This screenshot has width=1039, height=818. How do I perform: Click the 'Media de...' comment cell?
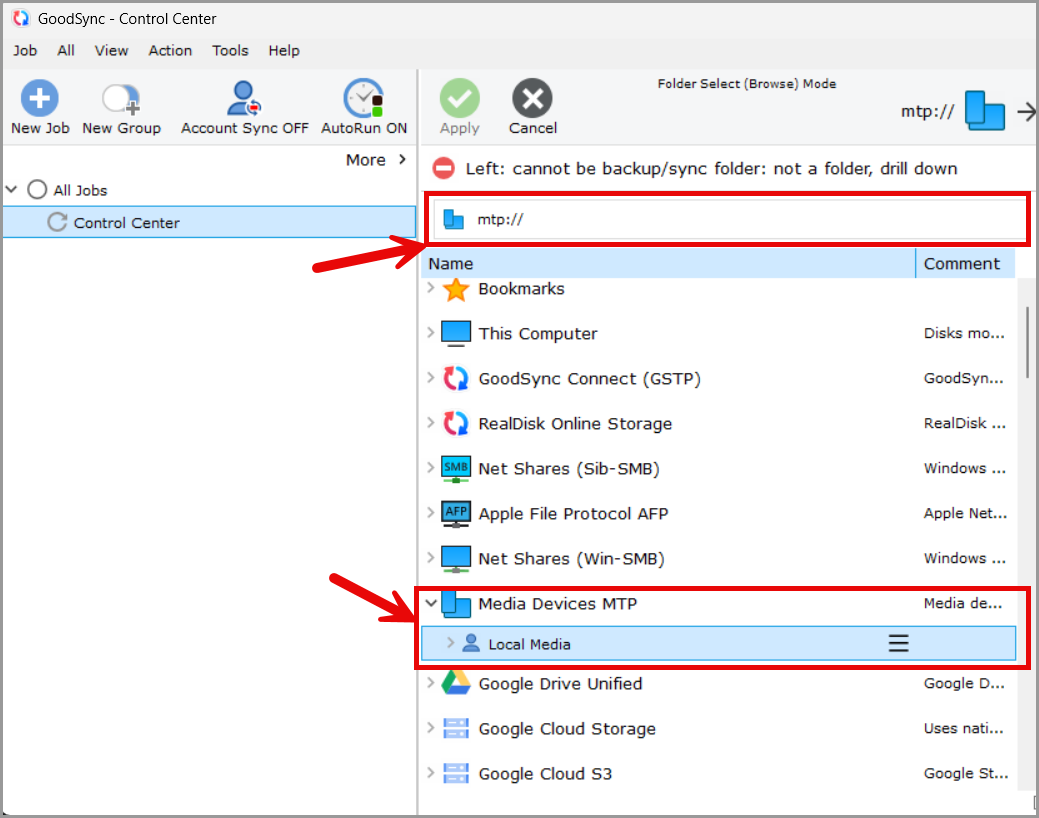coord(963,603)
